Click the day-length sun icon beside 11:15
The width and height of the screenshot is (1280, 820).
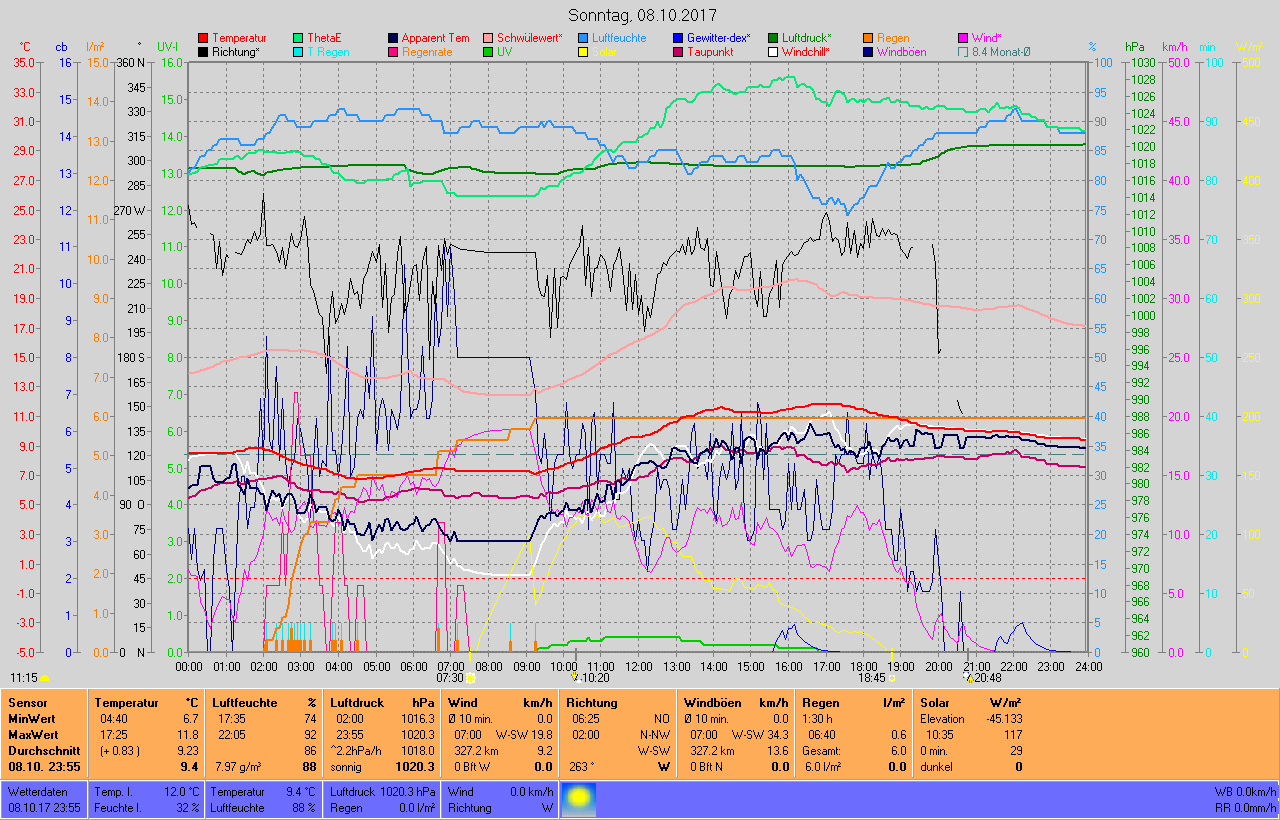tap(44, 677)
